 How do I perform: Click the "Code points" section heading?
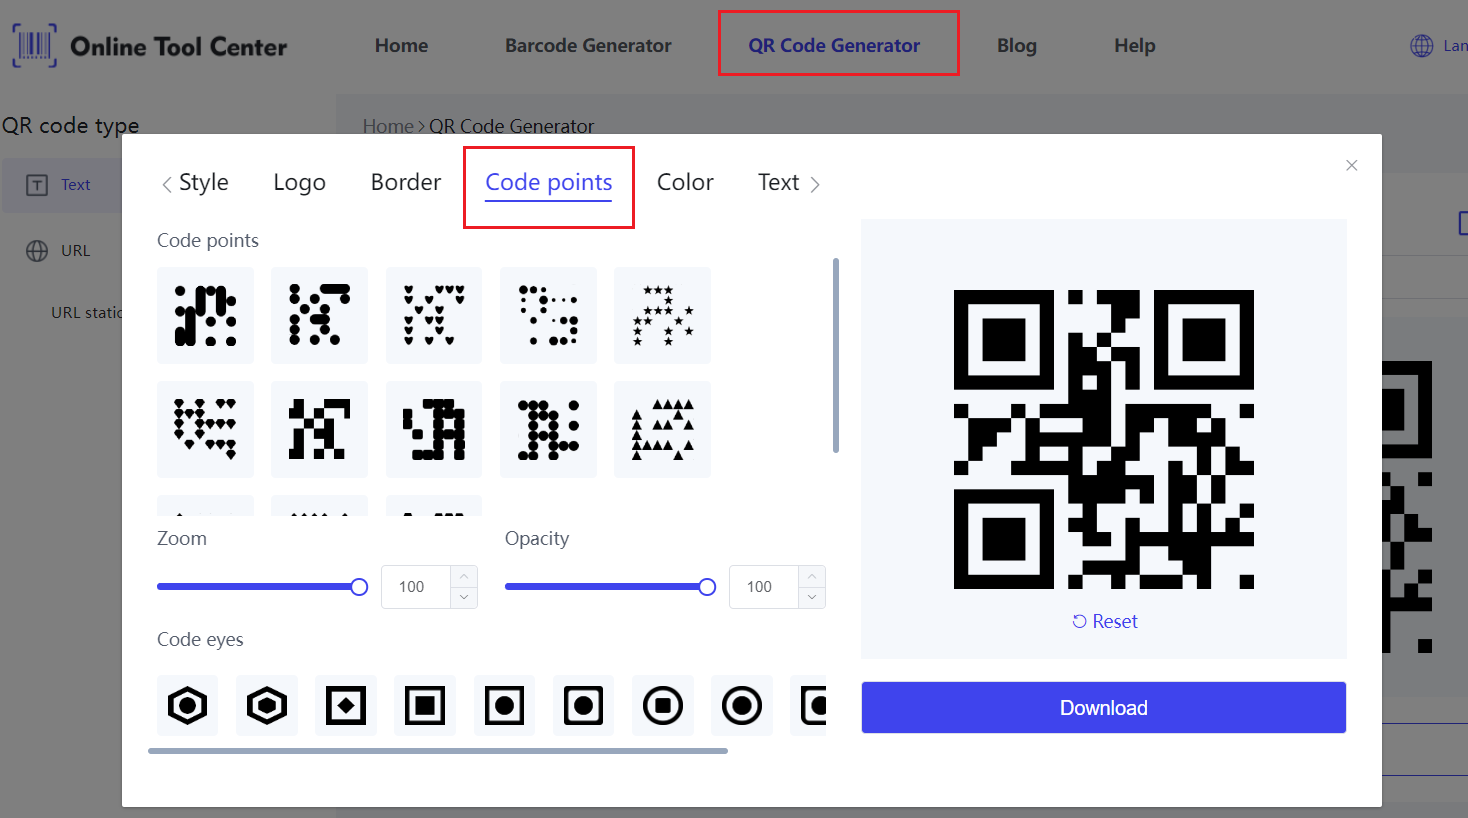pyautogui.click(x=208, y=241)
